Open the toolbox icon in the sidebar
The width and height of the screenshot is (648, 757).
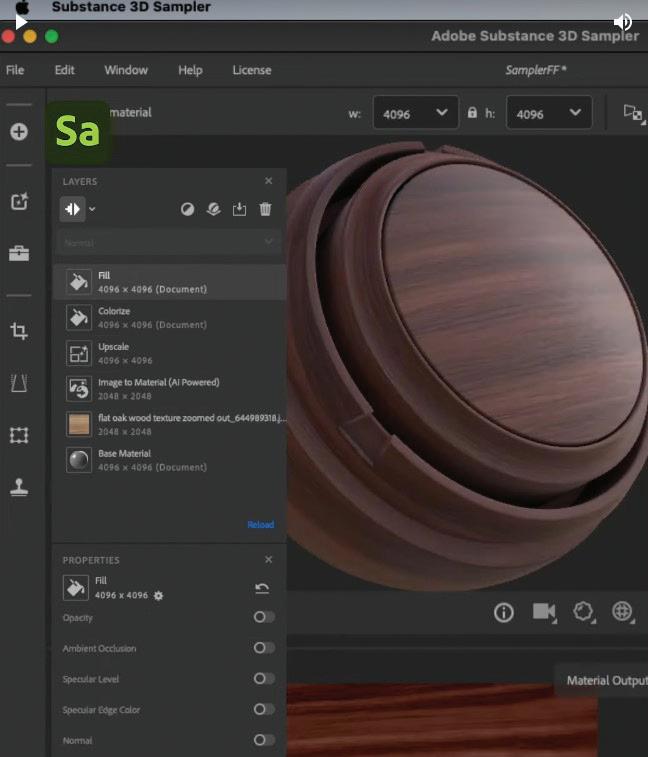pos(19,252)
